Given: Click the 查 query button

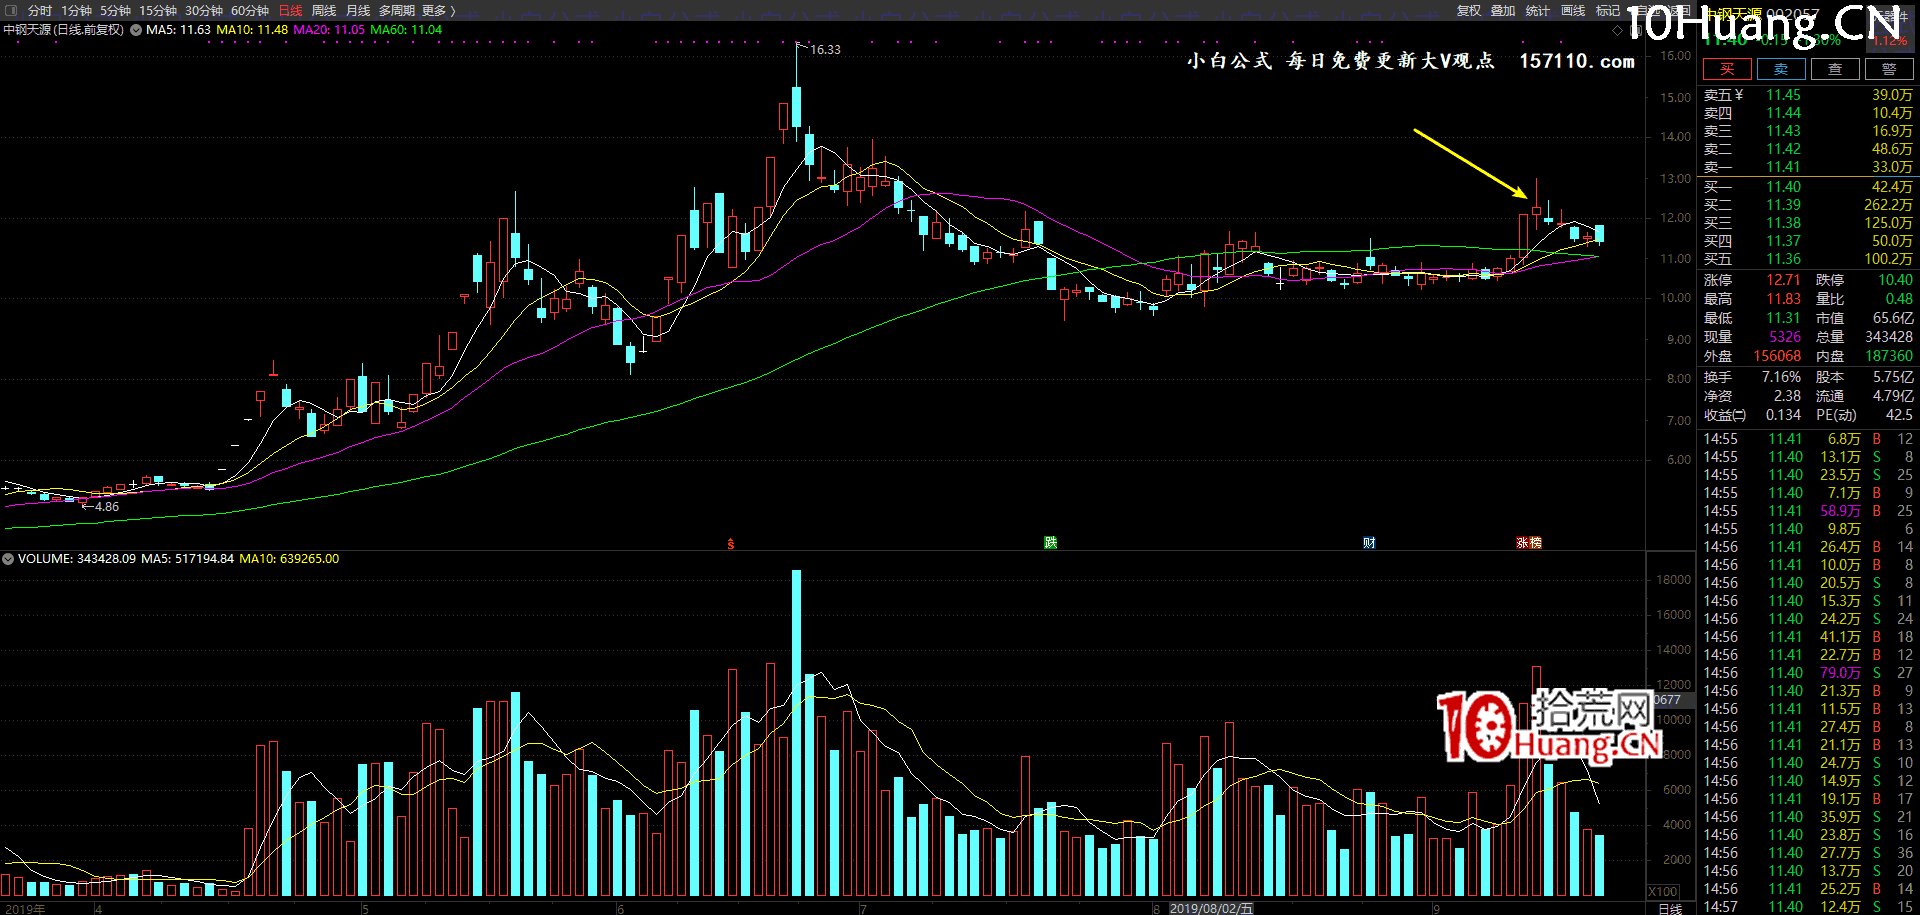Looking at the screenshot, I should [x=1835, y=69].
